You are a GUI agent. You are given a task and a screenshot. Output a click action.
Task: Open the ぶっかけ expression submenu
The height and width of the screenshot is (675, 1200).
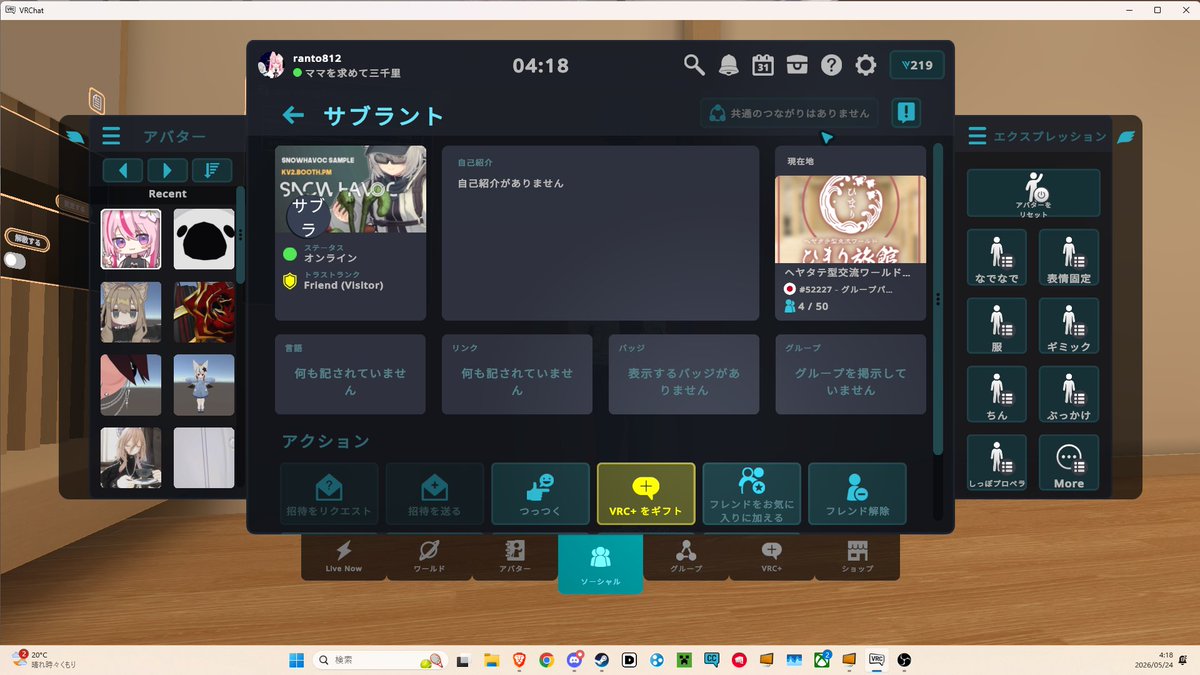coord(1069,394)
